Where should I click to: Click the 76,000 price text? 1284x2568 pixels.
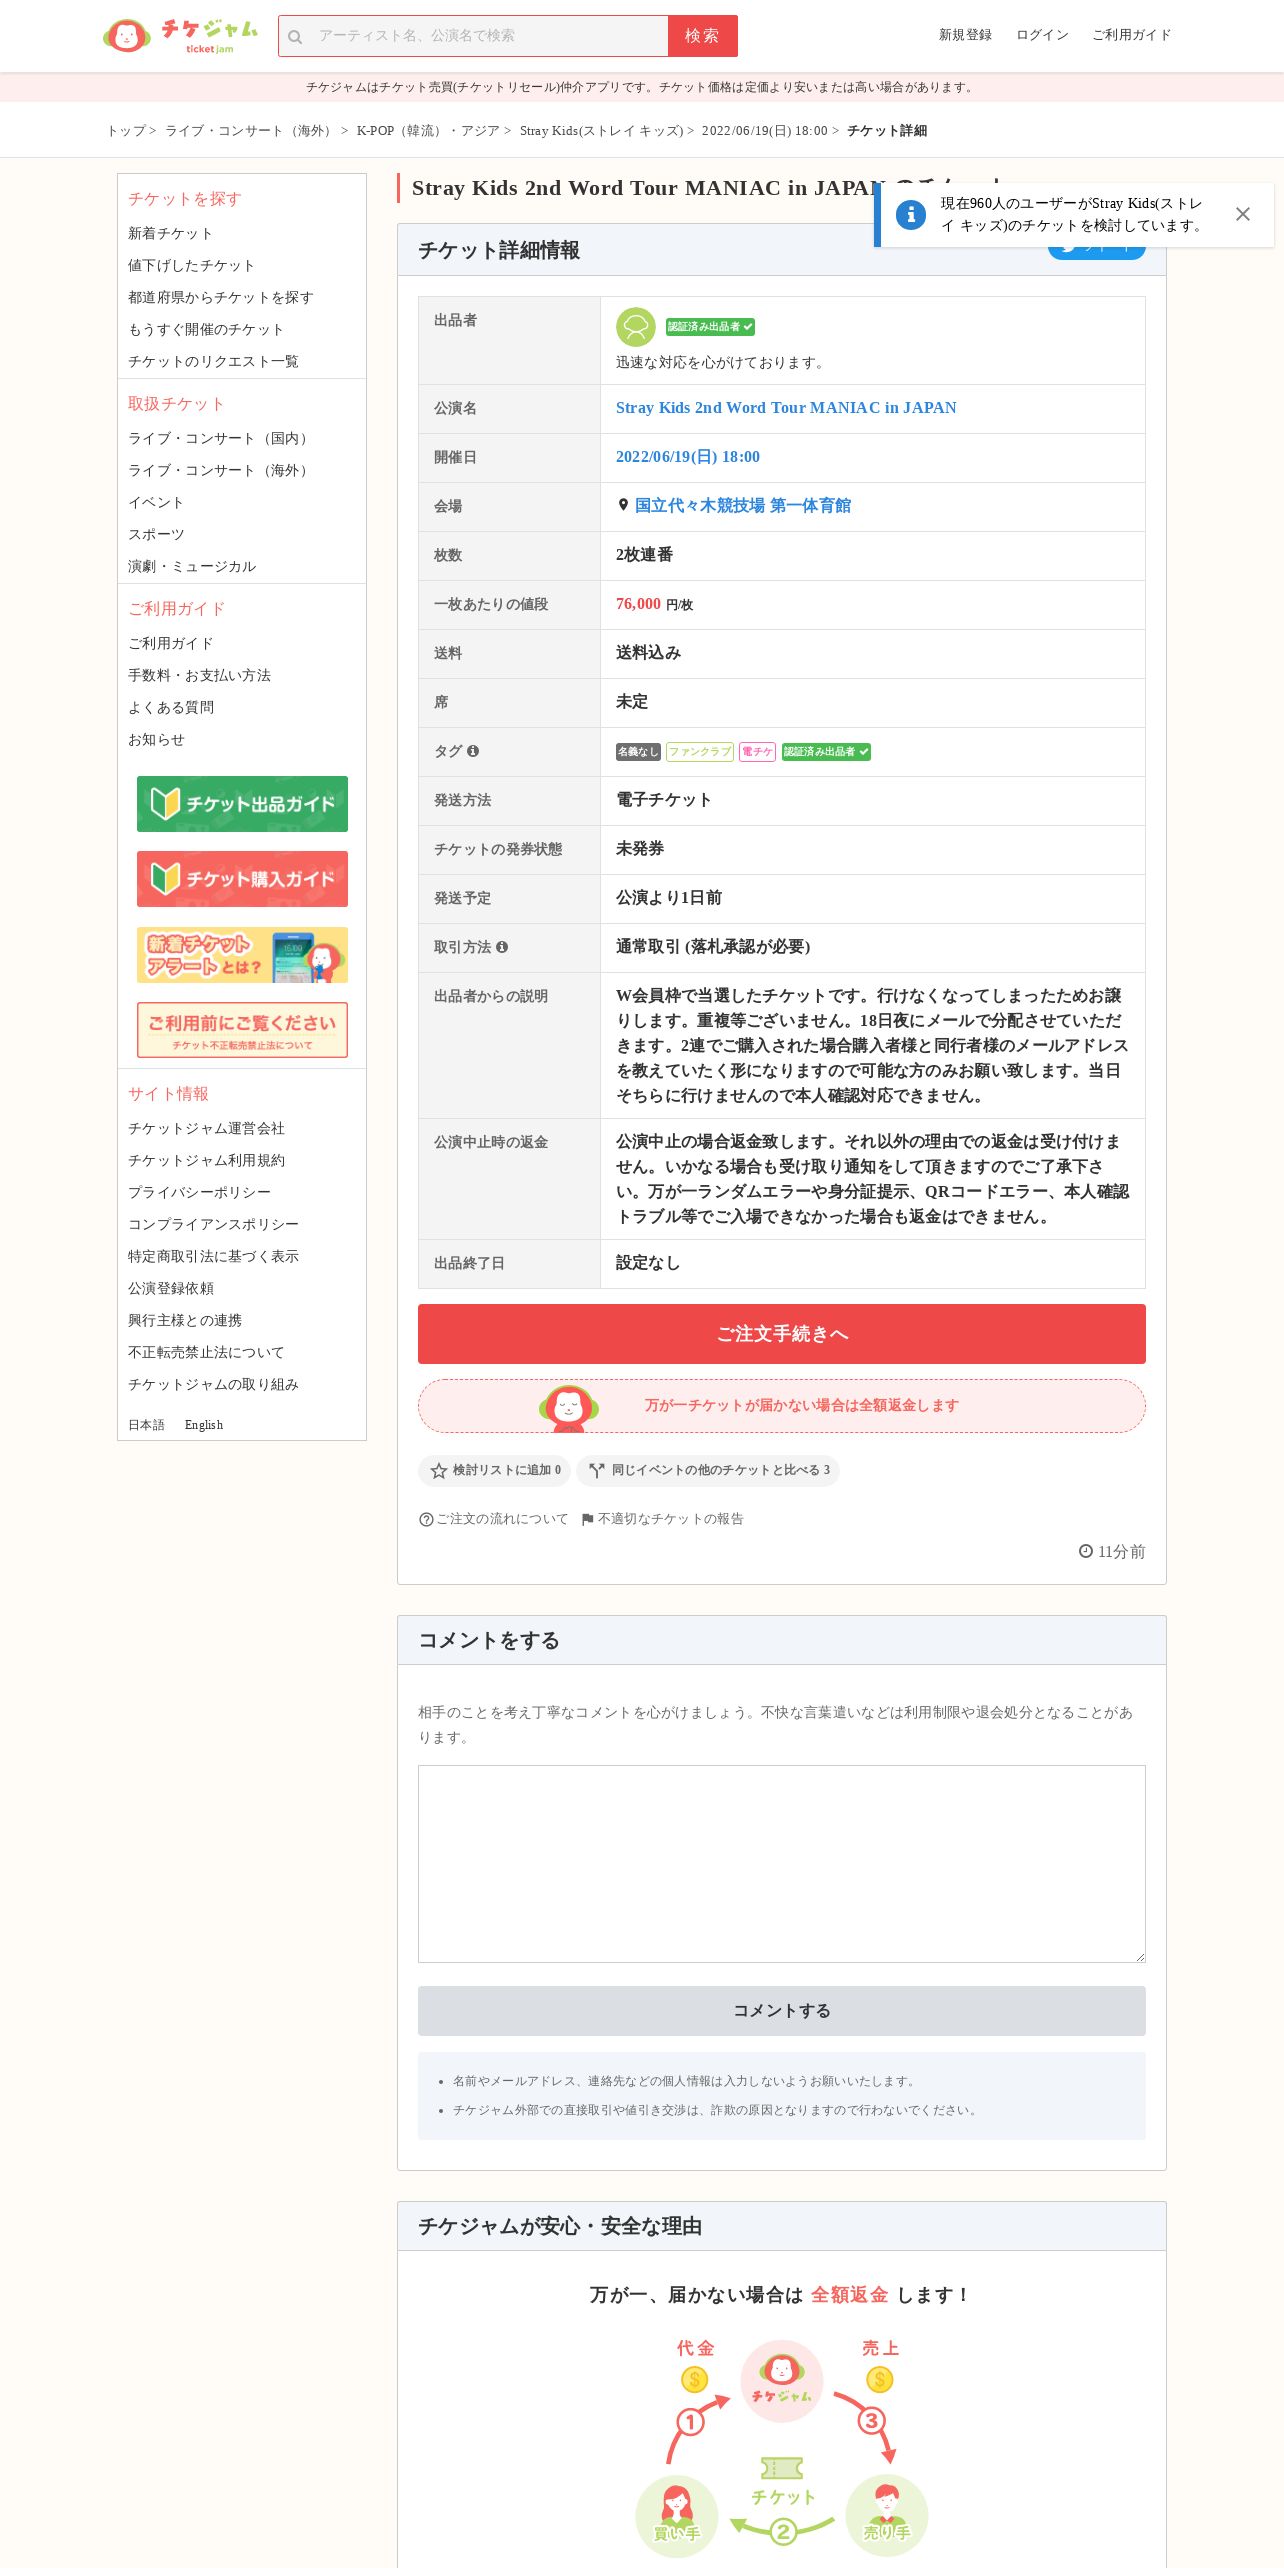click(x=638, y=604)
